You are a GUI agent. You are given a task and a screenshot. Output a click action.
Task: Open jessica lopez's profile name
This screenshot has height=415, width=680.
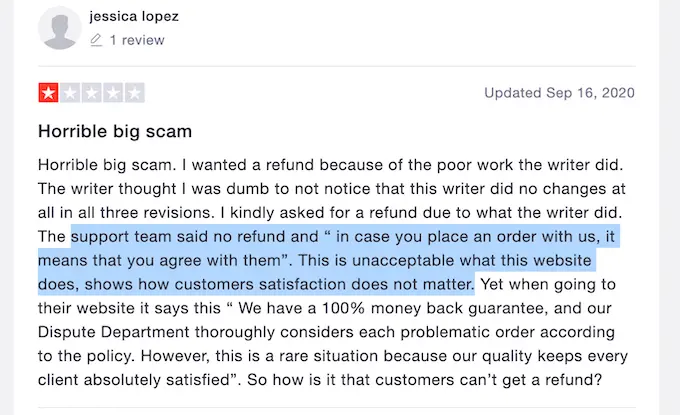pyautogui.click(x=134, y=16)
